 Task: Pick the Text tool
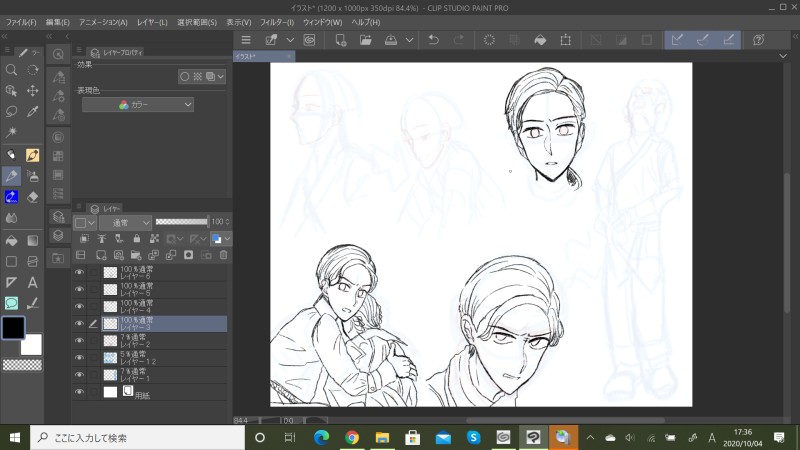[33, 283]
